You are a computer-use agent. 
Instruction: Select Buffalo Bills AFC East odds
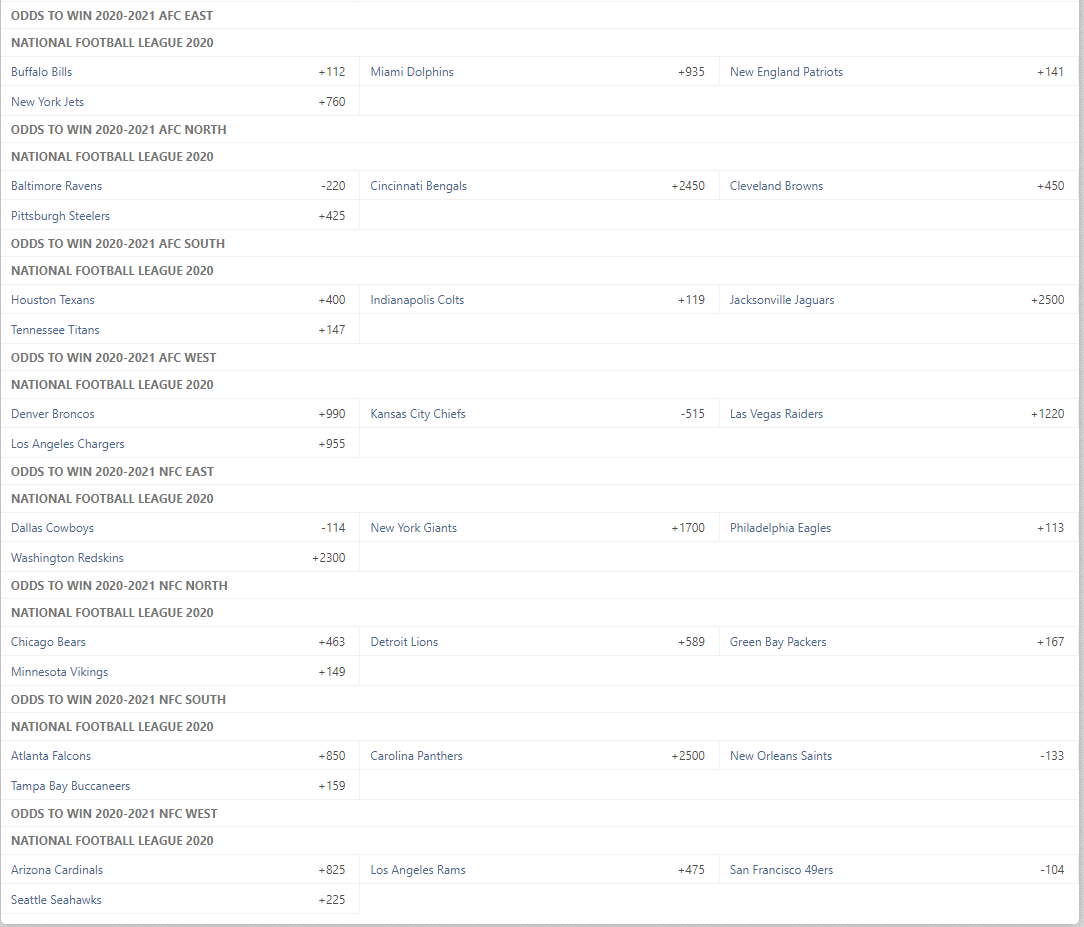pos(180,72)
